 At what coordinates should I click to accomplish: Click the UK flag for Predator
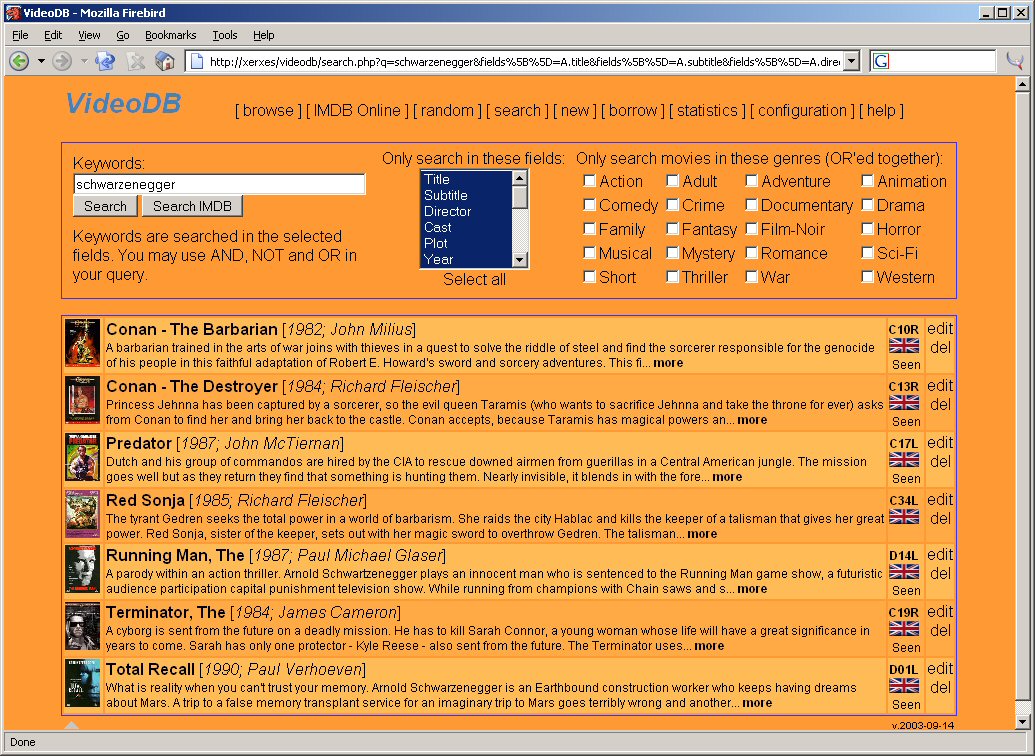point(904,460)
